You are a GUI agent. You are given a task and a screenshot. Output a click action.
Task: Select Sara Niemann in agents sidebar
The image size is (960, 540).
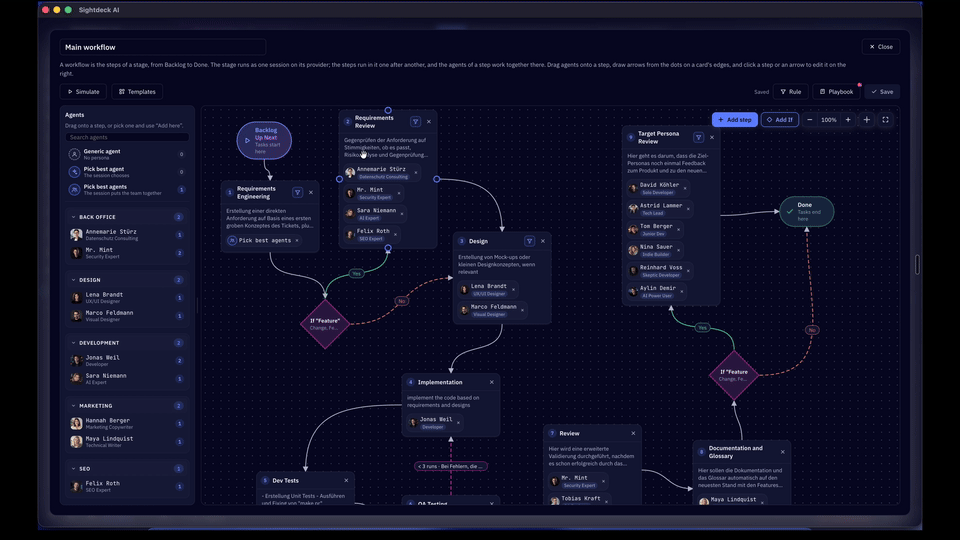[x=127, y=379]
